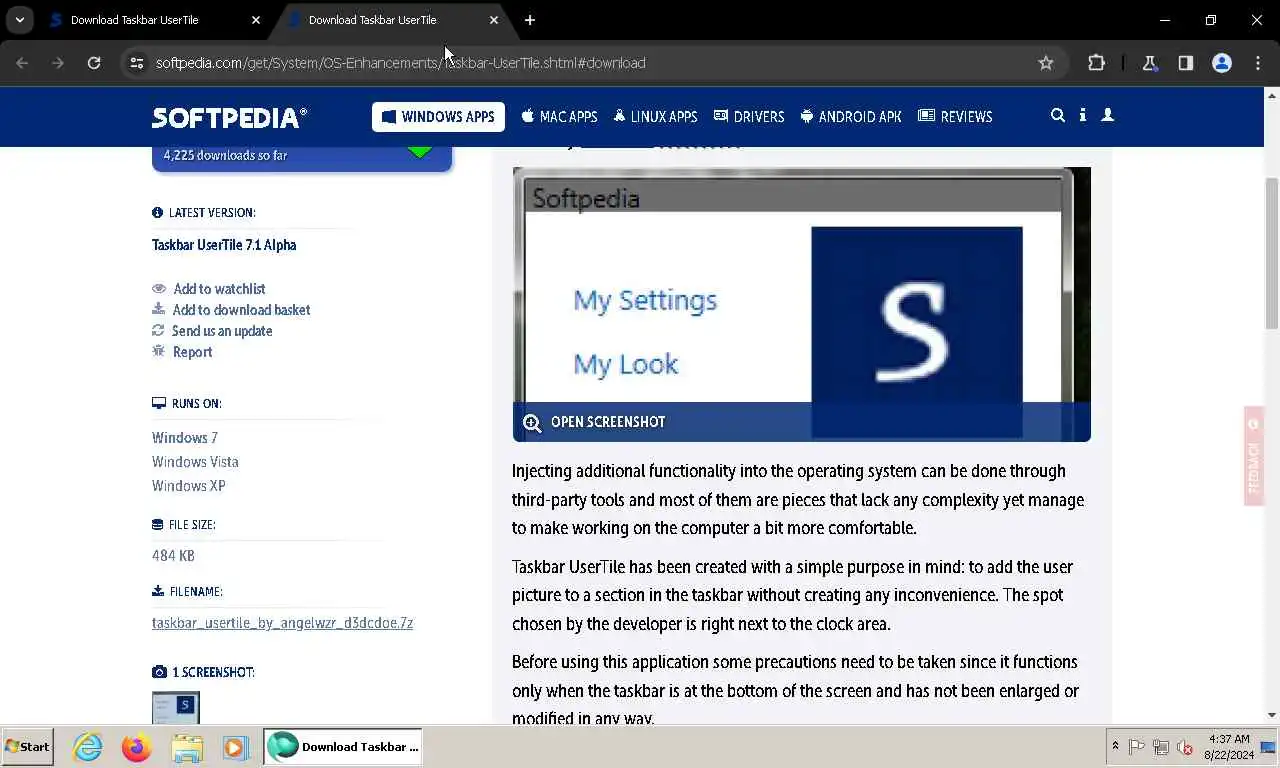The height and width of the screenshot is (768, 1280).
Task: Click the 4,225 downloads so far button
Action: (302, 158)
